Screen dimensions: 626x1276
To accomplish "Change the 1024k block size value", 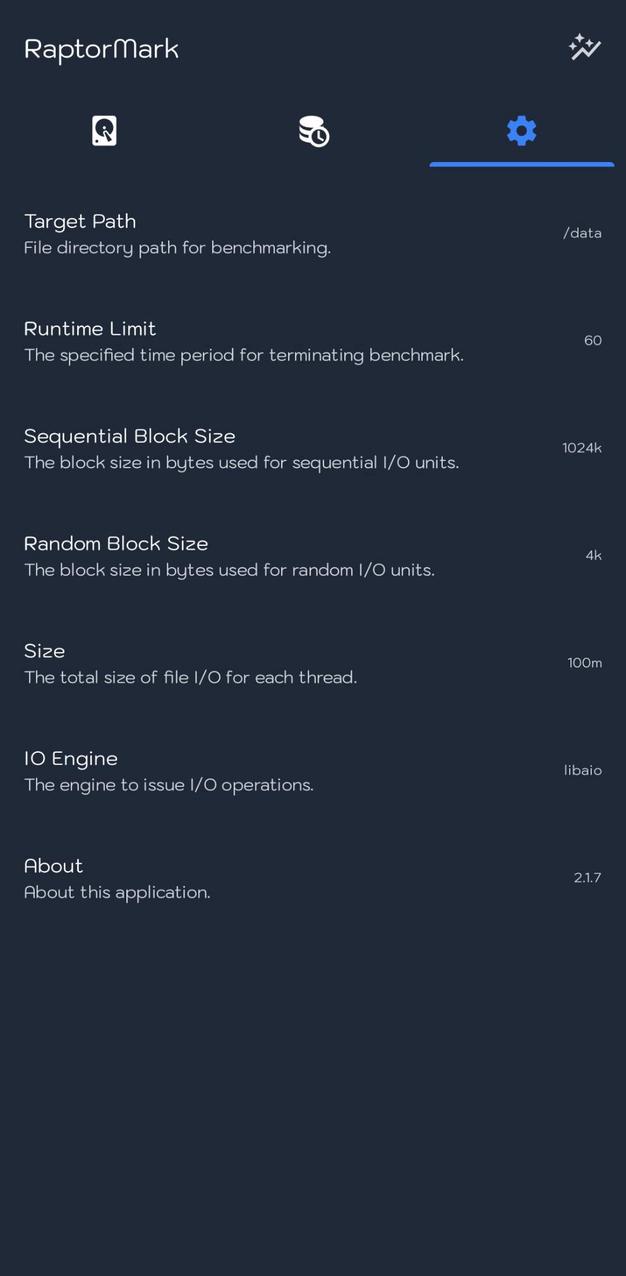I will tap(581, 448).
